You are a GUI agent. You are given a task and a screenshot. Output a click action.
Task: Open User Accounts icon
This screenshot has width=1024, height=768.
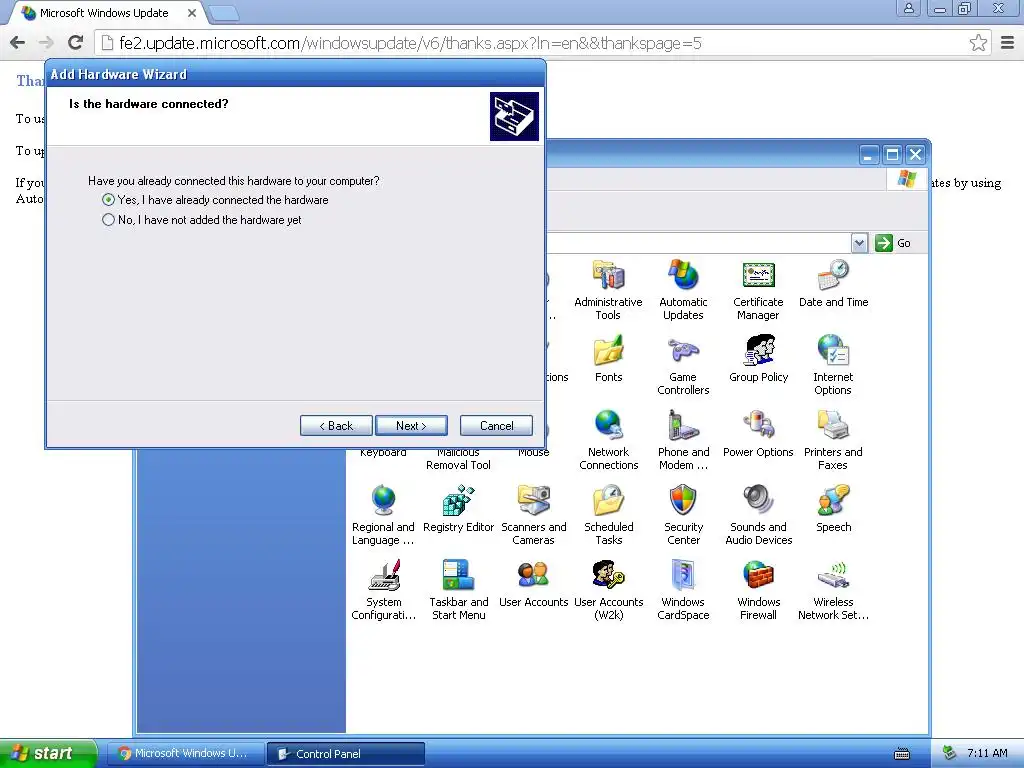pos(534,576)
